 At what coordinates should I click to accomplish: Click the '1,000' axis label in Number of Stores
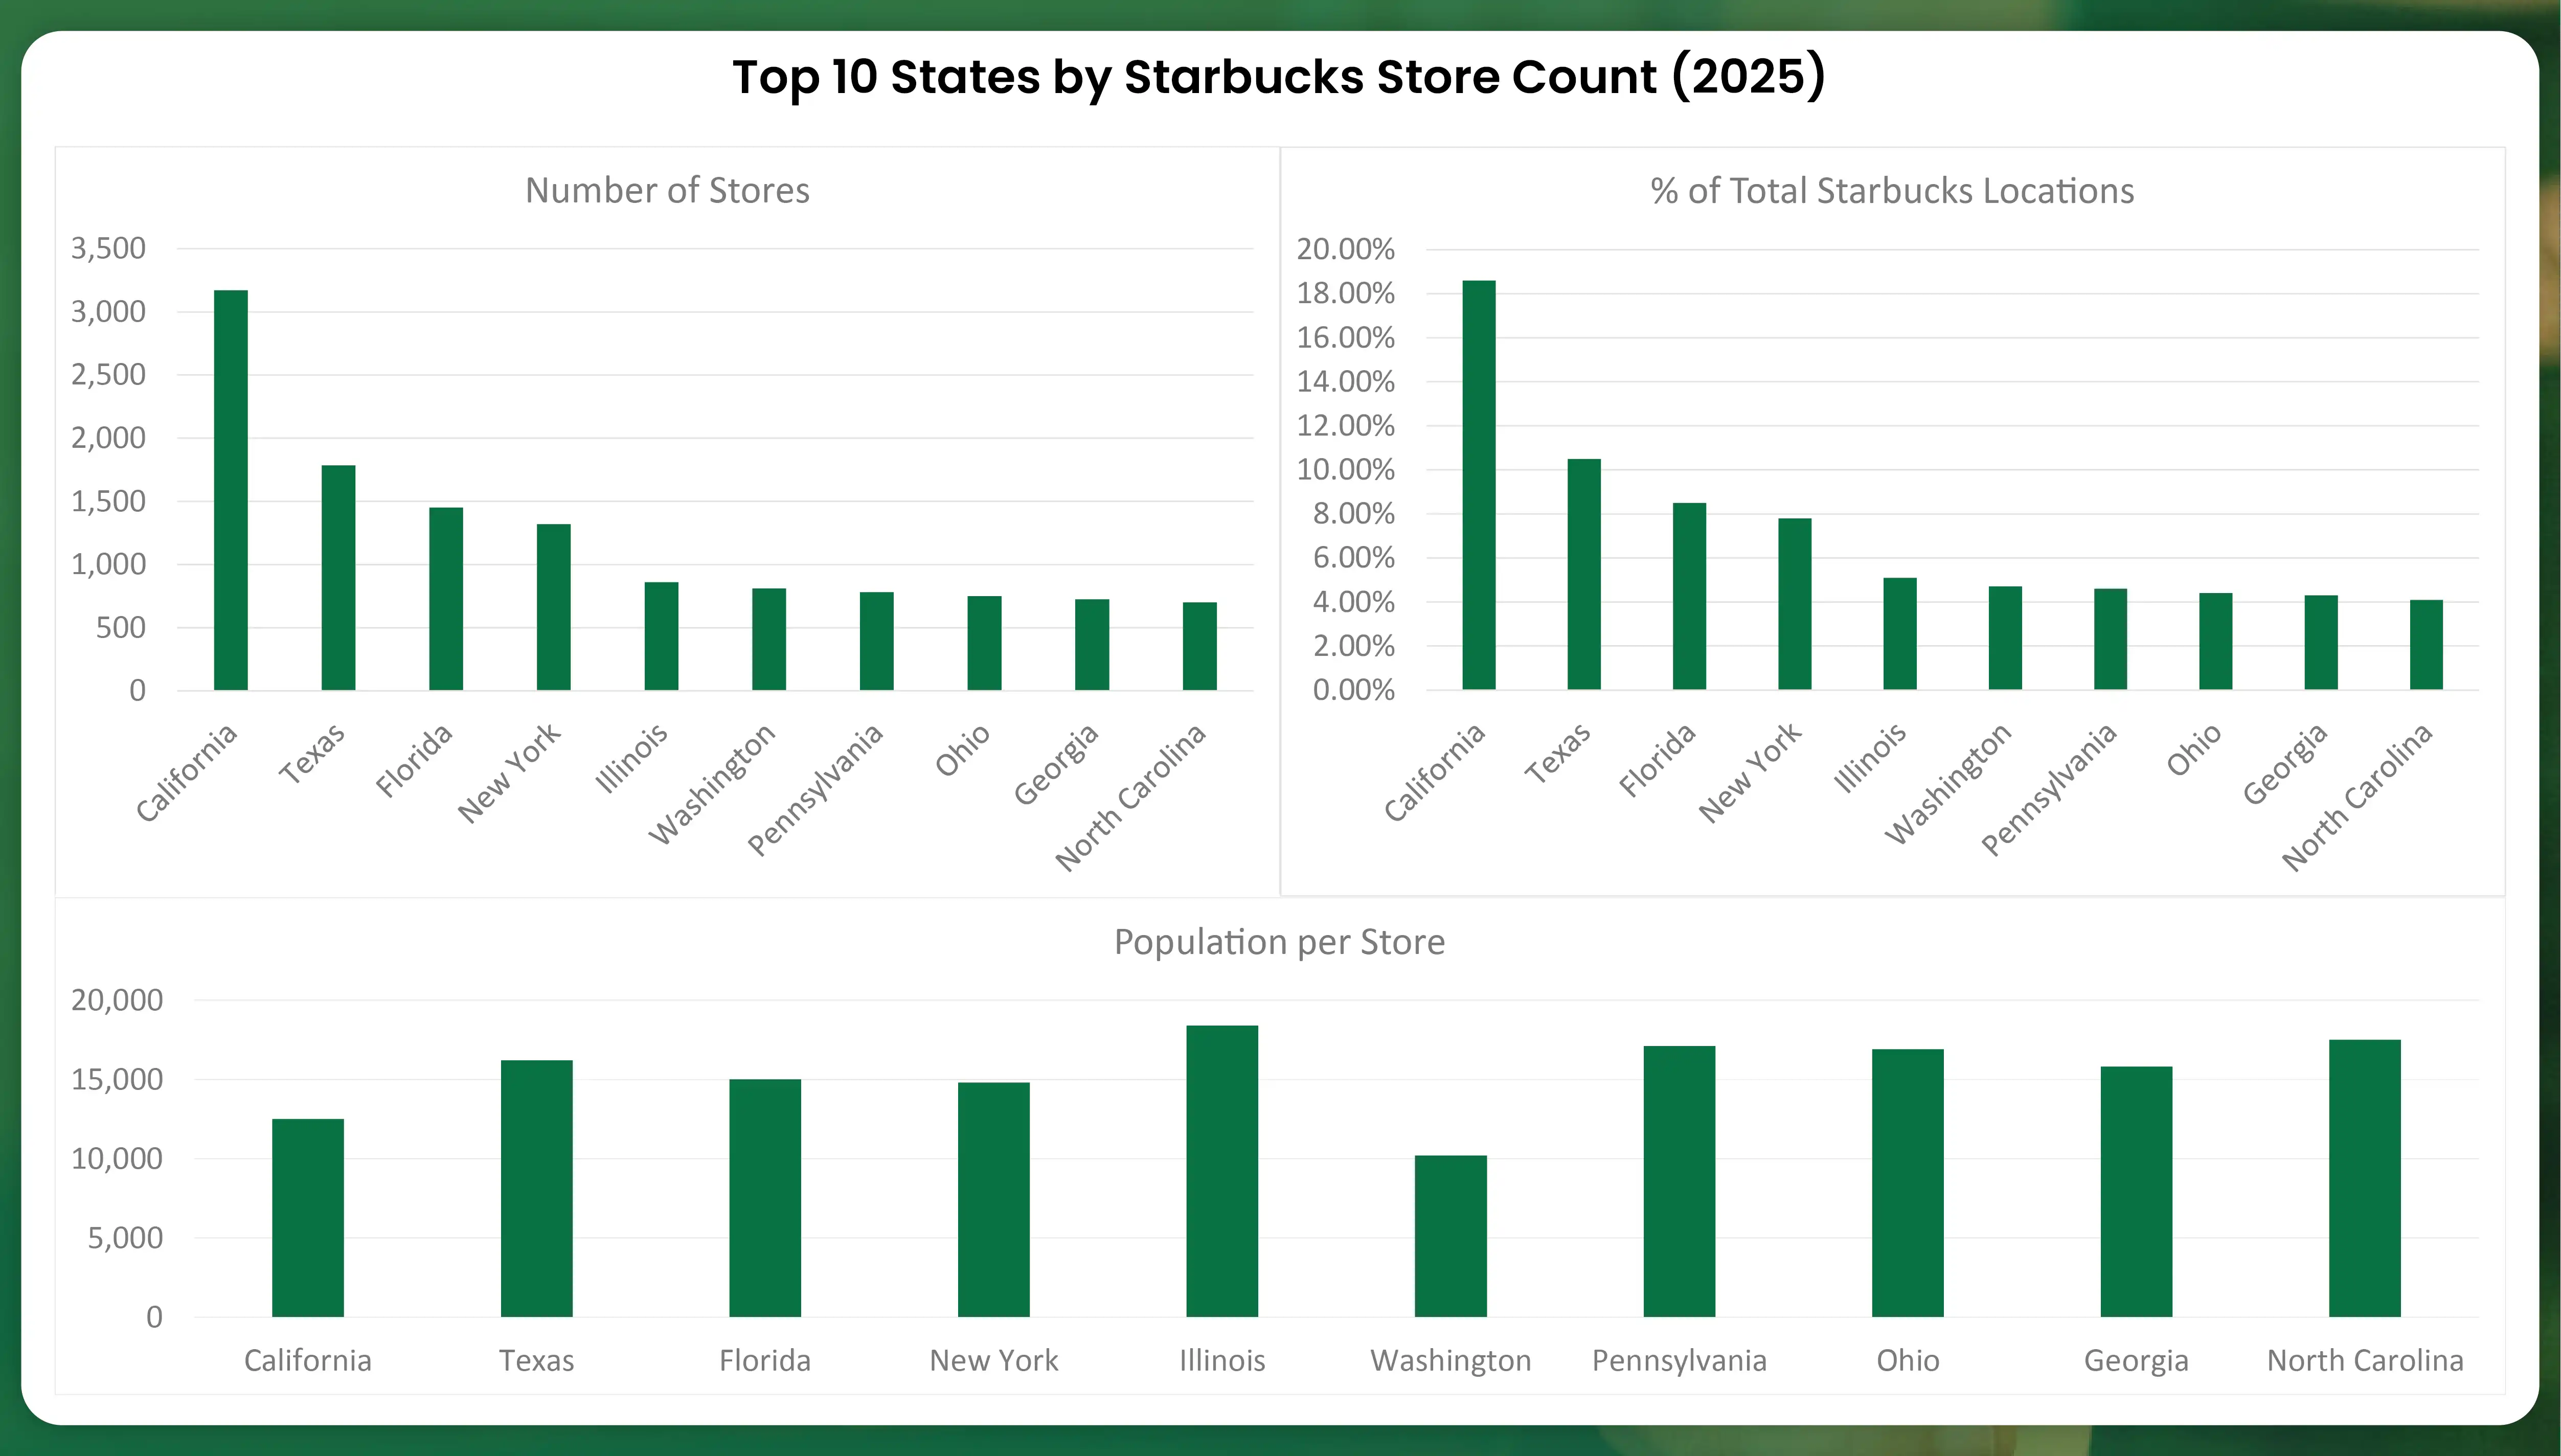[x=108, y=564]
